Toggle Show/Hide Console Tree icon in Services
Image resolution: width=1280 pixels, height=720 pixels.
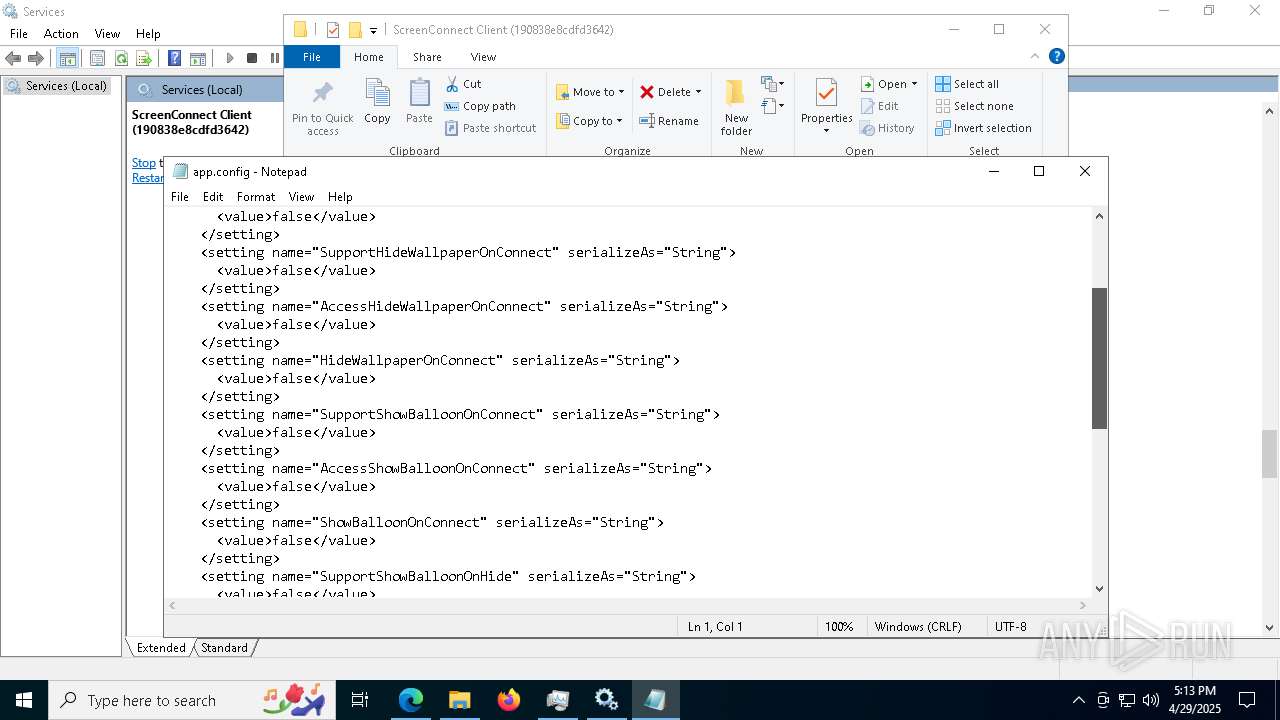(67, 58)
